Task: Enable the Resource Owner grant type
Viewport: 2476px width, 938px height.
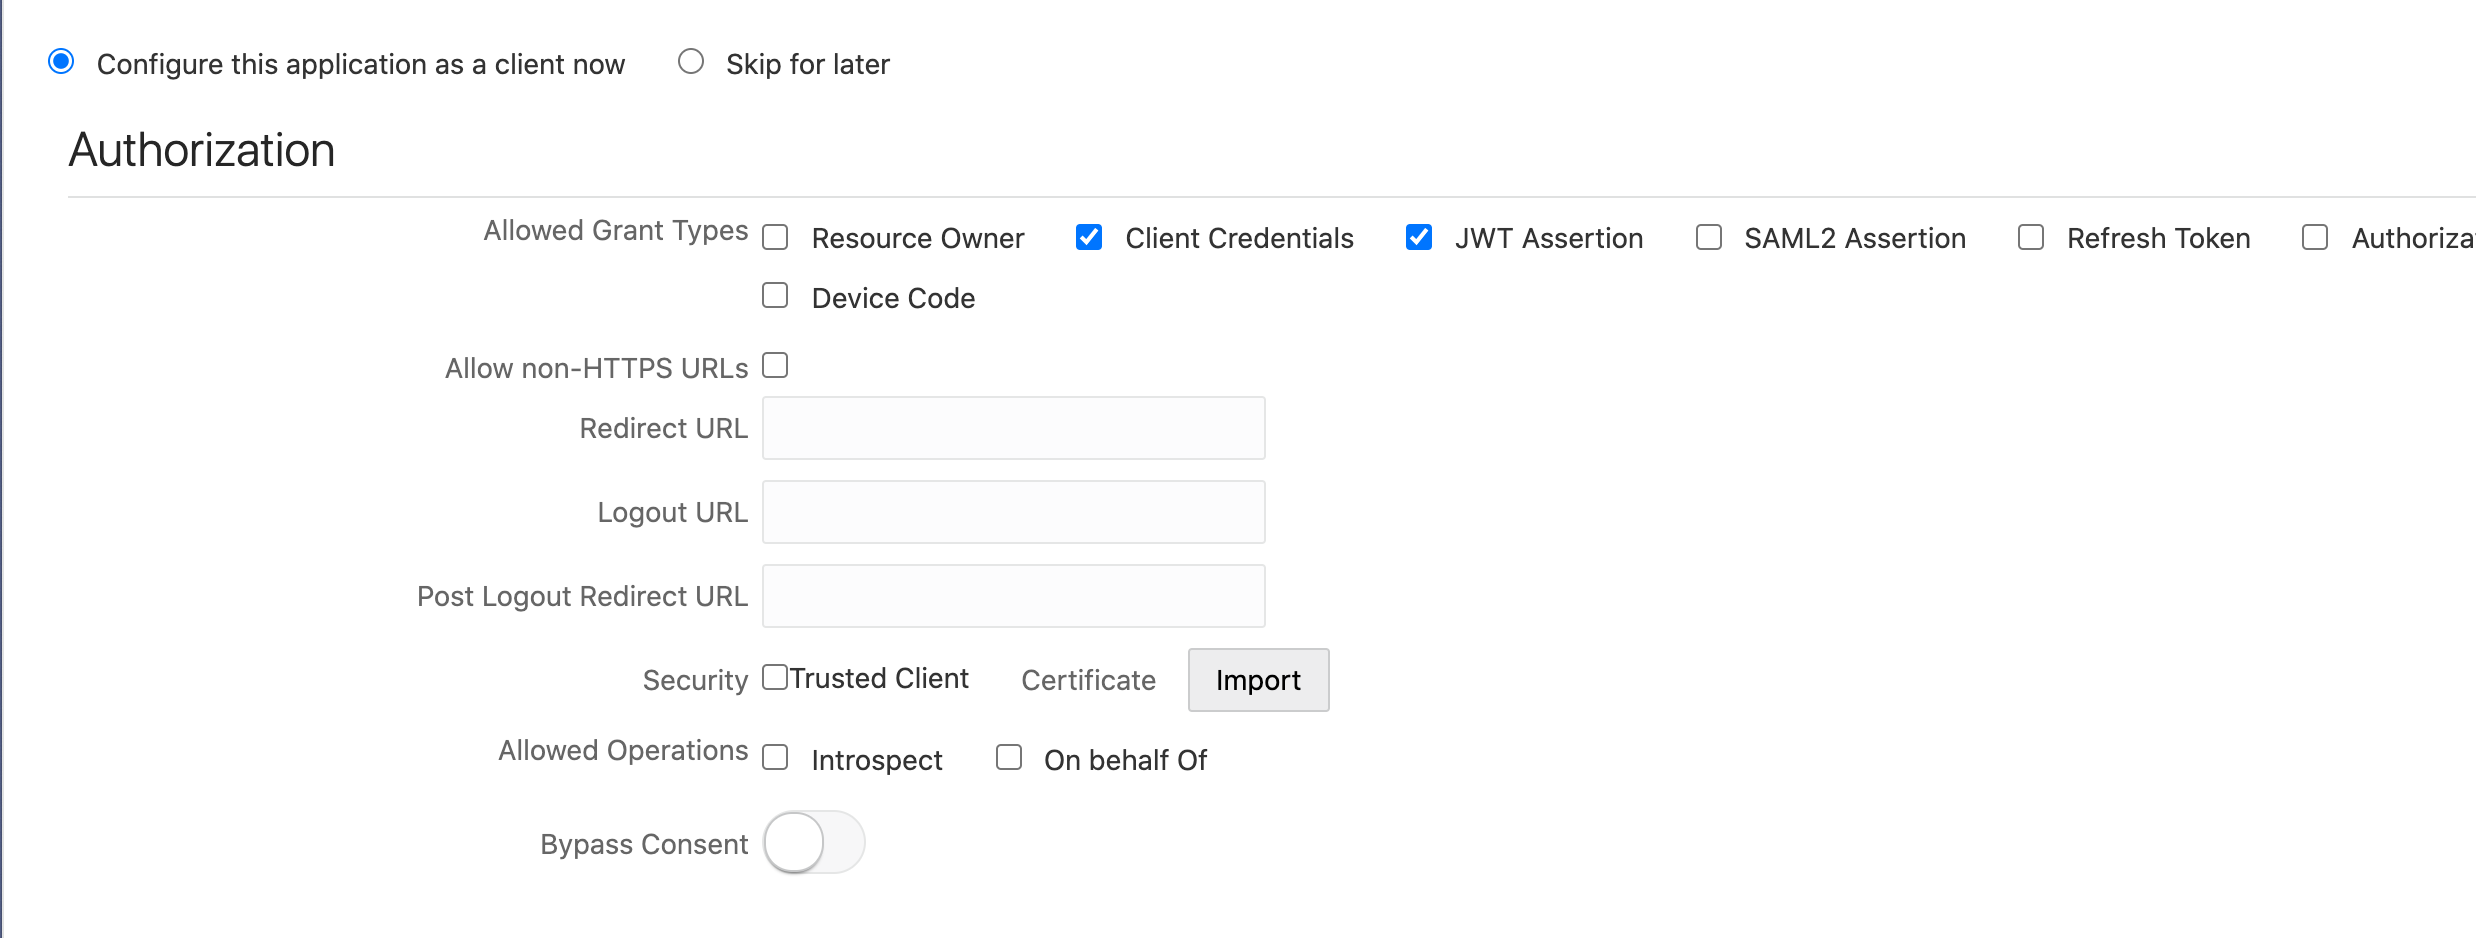Action: pyautogui.click(x=775, y=236)
